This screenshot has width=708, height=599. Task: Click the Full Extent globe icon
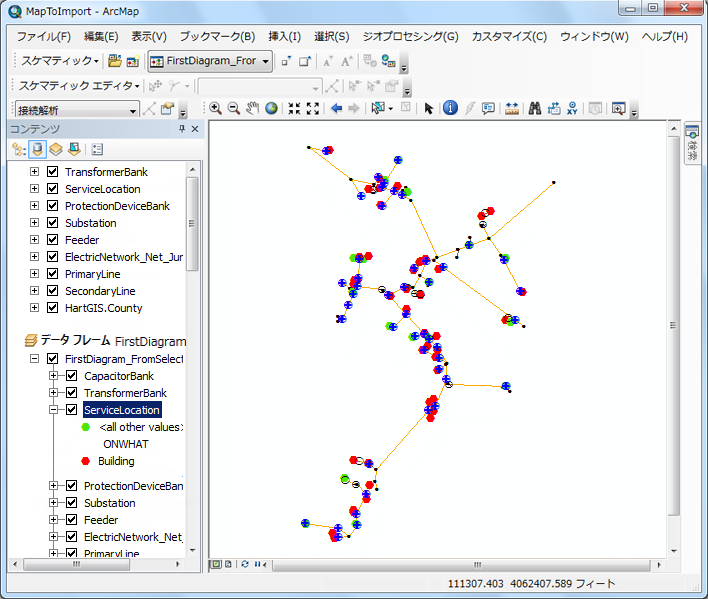point(271,108)
